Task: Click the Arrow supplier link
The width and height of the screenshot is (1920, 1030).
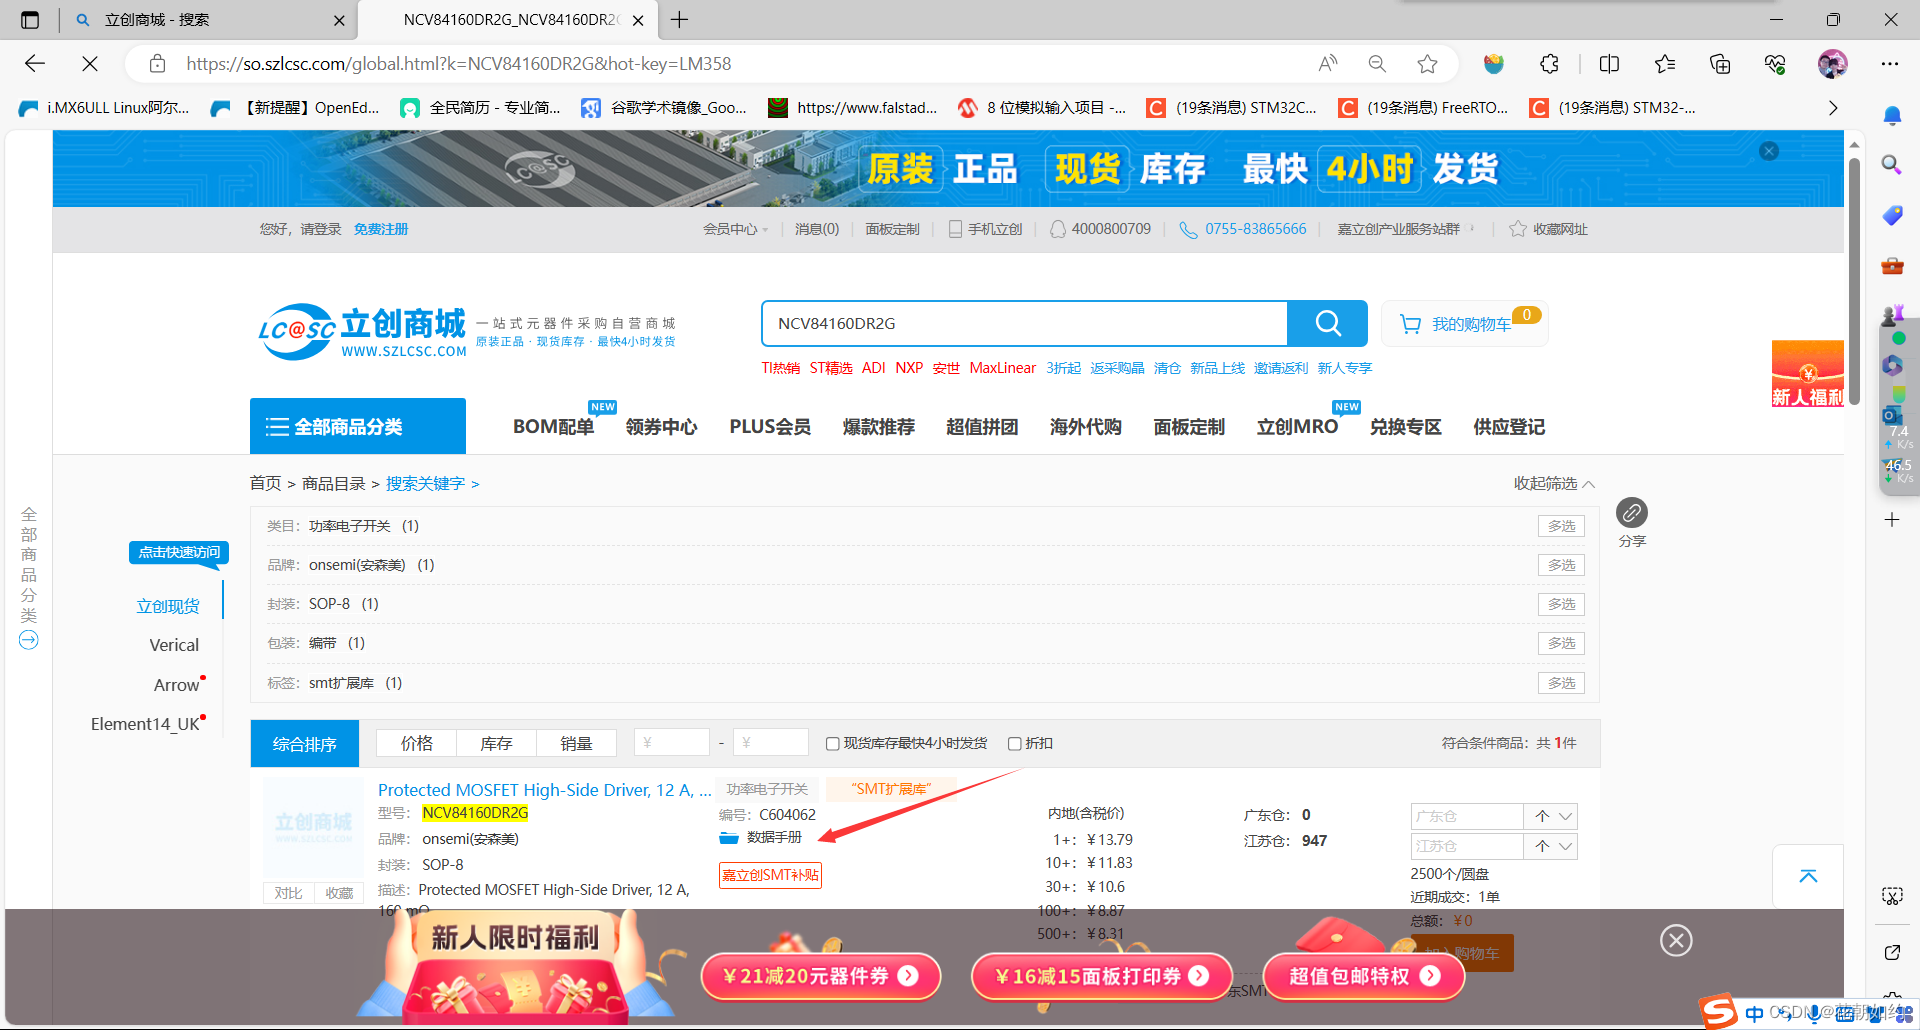Action: click(x=176, y=685)
